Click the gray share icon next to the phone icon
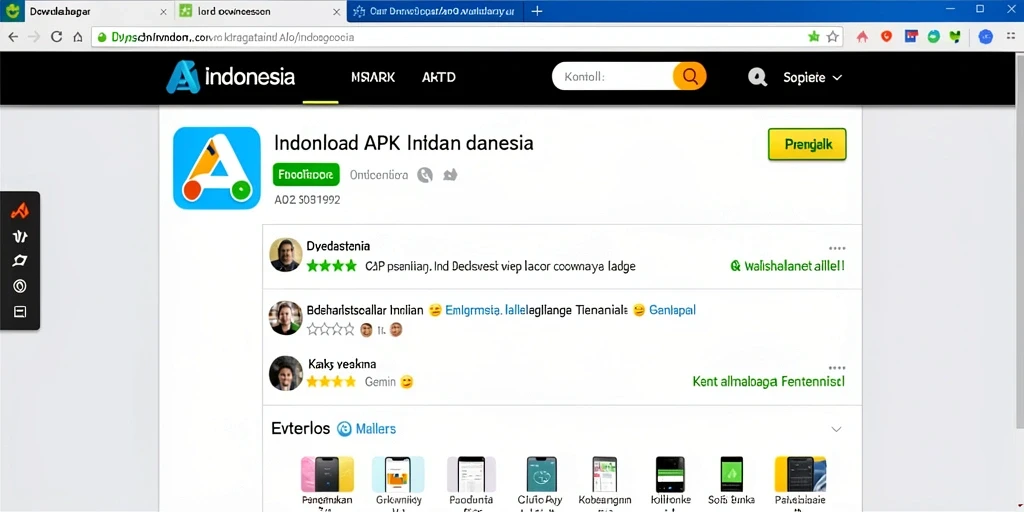 [451, 175]
